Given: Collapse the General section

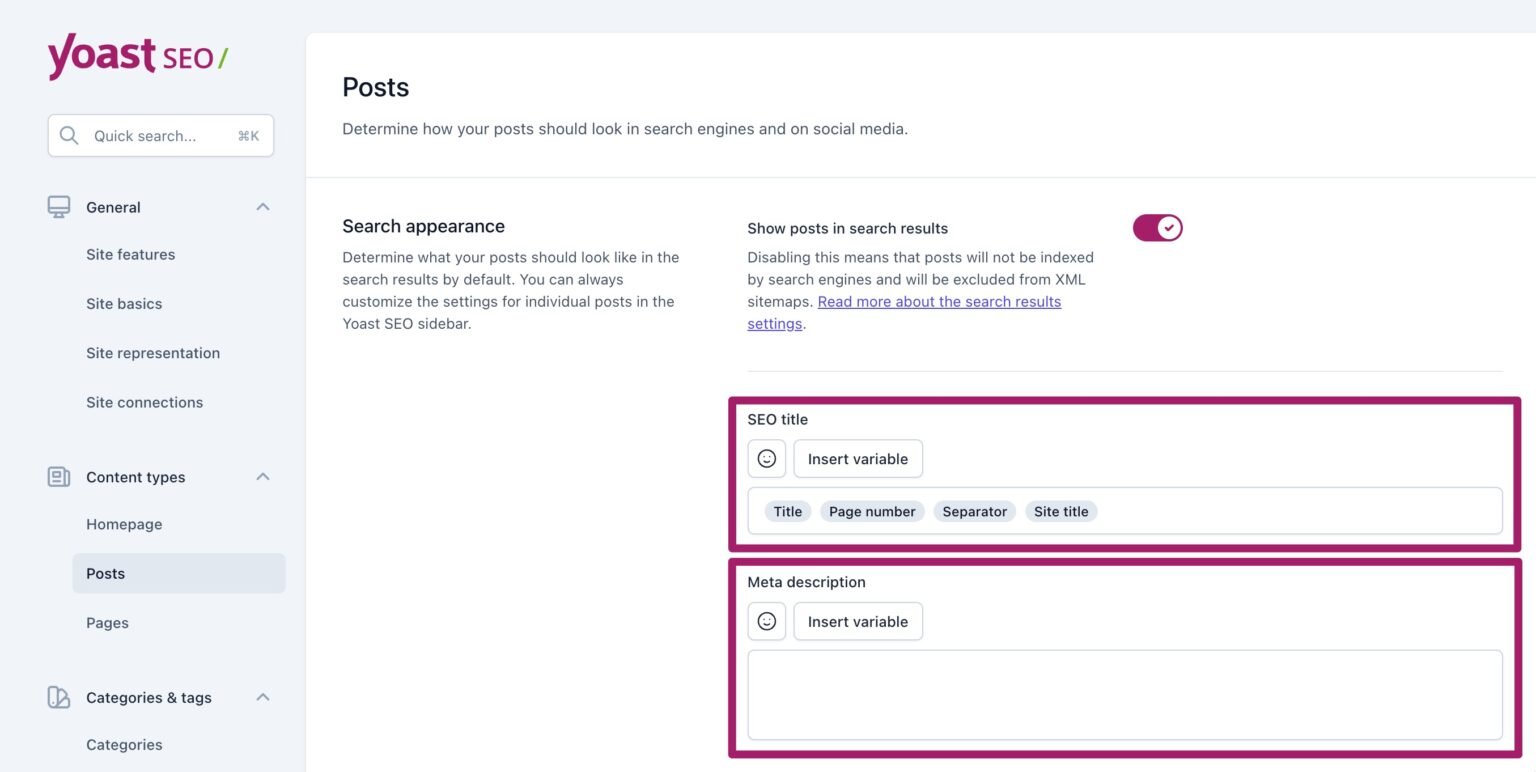Looking at the screenshot, I should 262,207.
